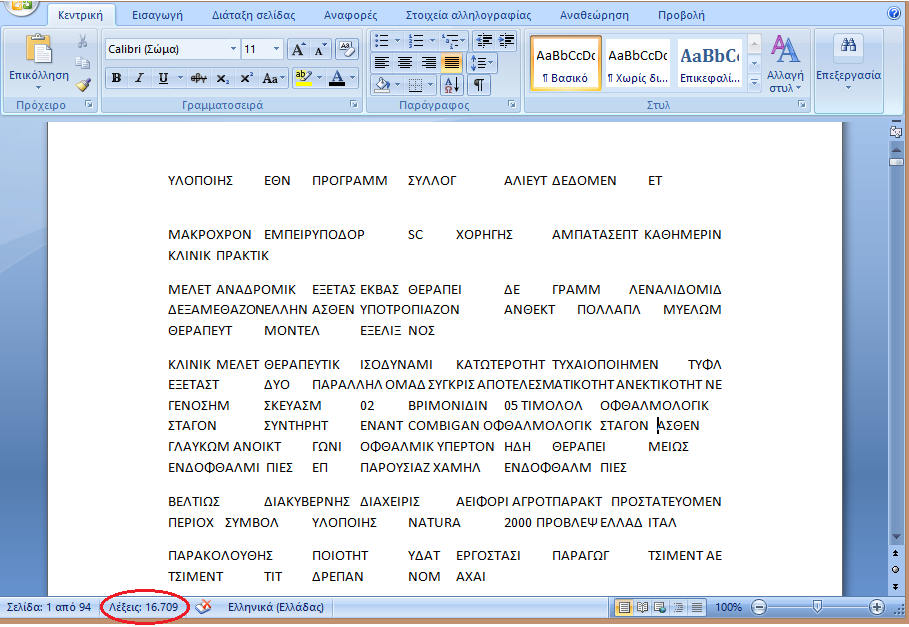Apply superscript formatting

pos(246,78)
